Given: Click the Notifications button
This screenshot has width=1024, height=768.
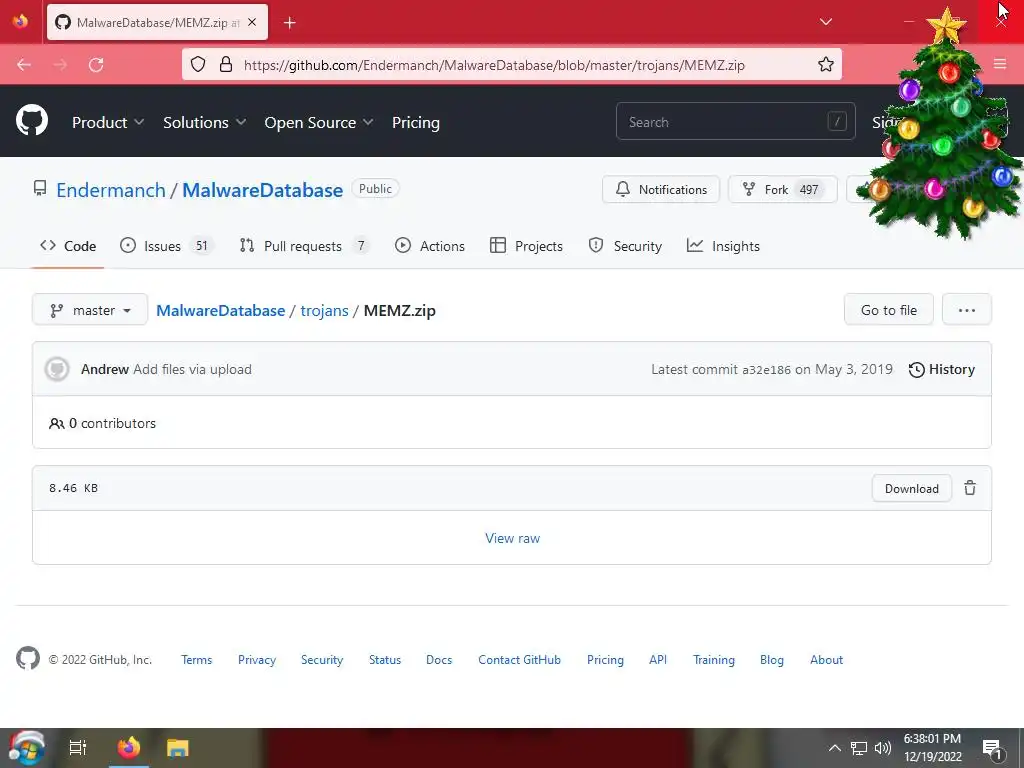Looking at the screenshot, I should pyautogui.click(x=661, y=189).
